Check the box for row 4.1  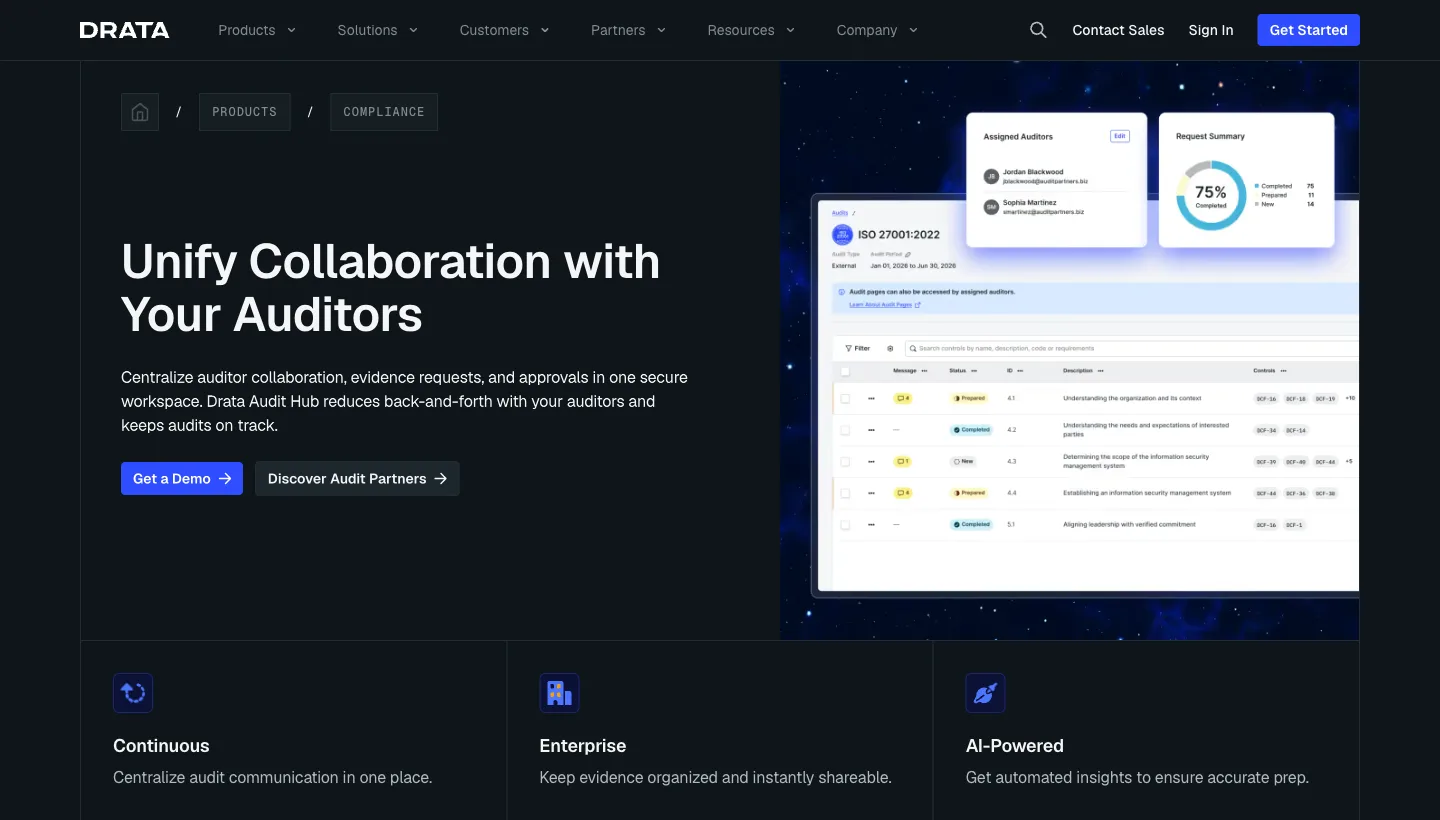(x=845, y=398)
